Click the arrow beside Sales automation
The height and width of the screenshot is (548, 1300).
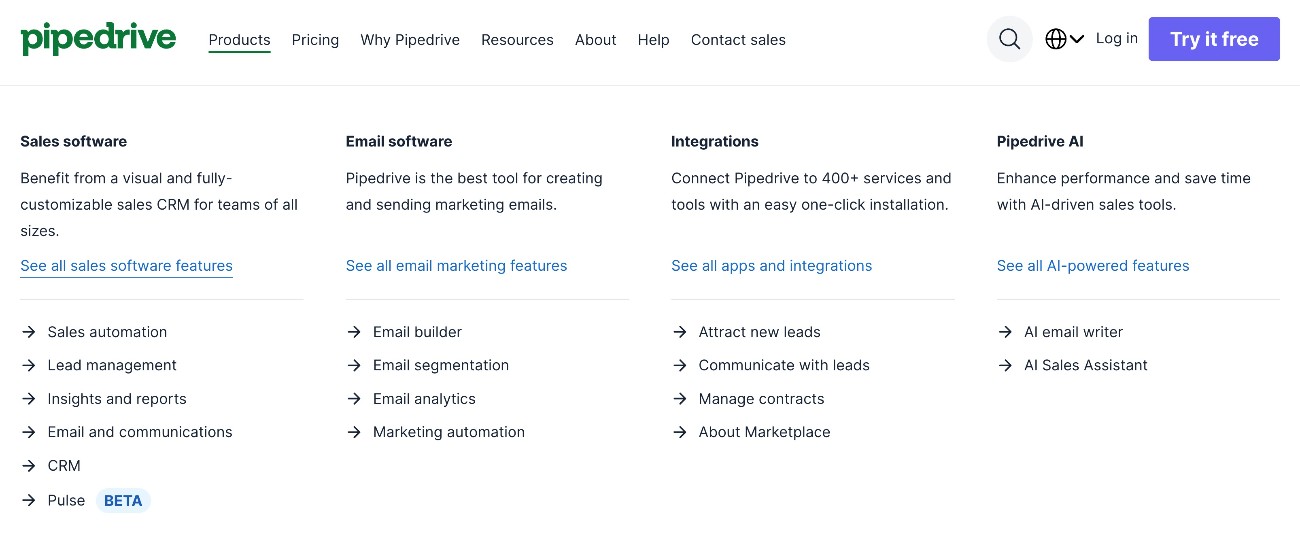tap(28, 332)
